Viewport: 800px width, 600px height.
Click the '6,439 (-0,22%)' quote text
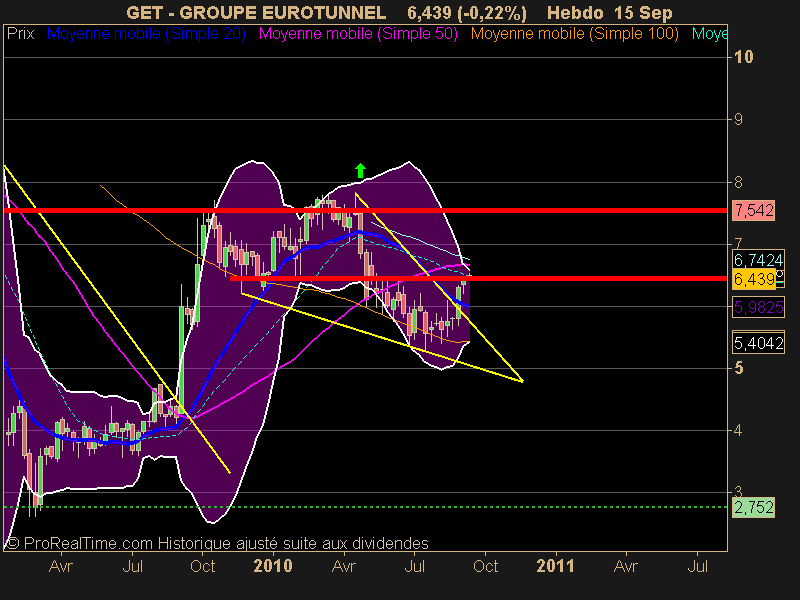(467, 12)
